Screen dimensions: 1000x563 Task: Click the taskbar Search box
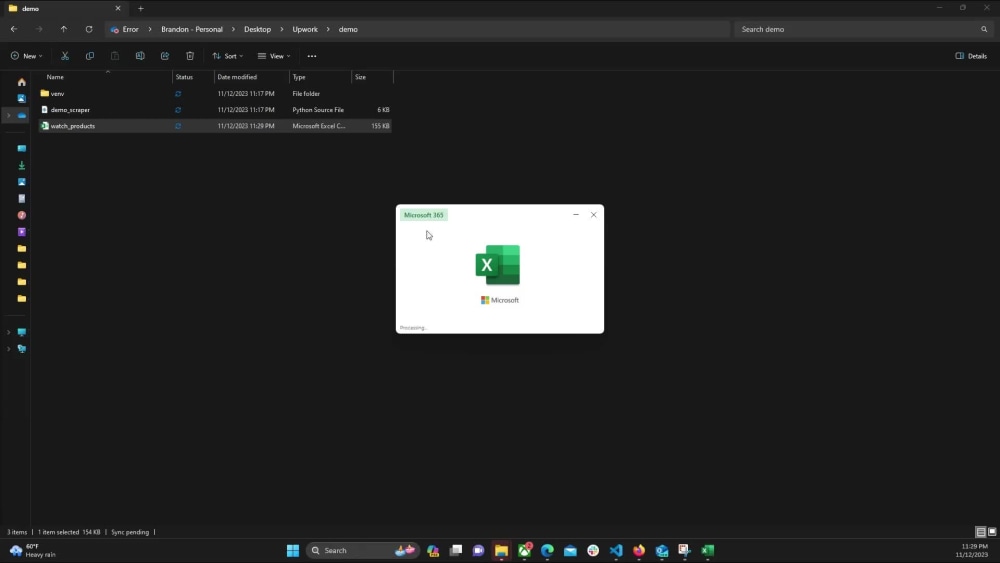pos(362,550)
